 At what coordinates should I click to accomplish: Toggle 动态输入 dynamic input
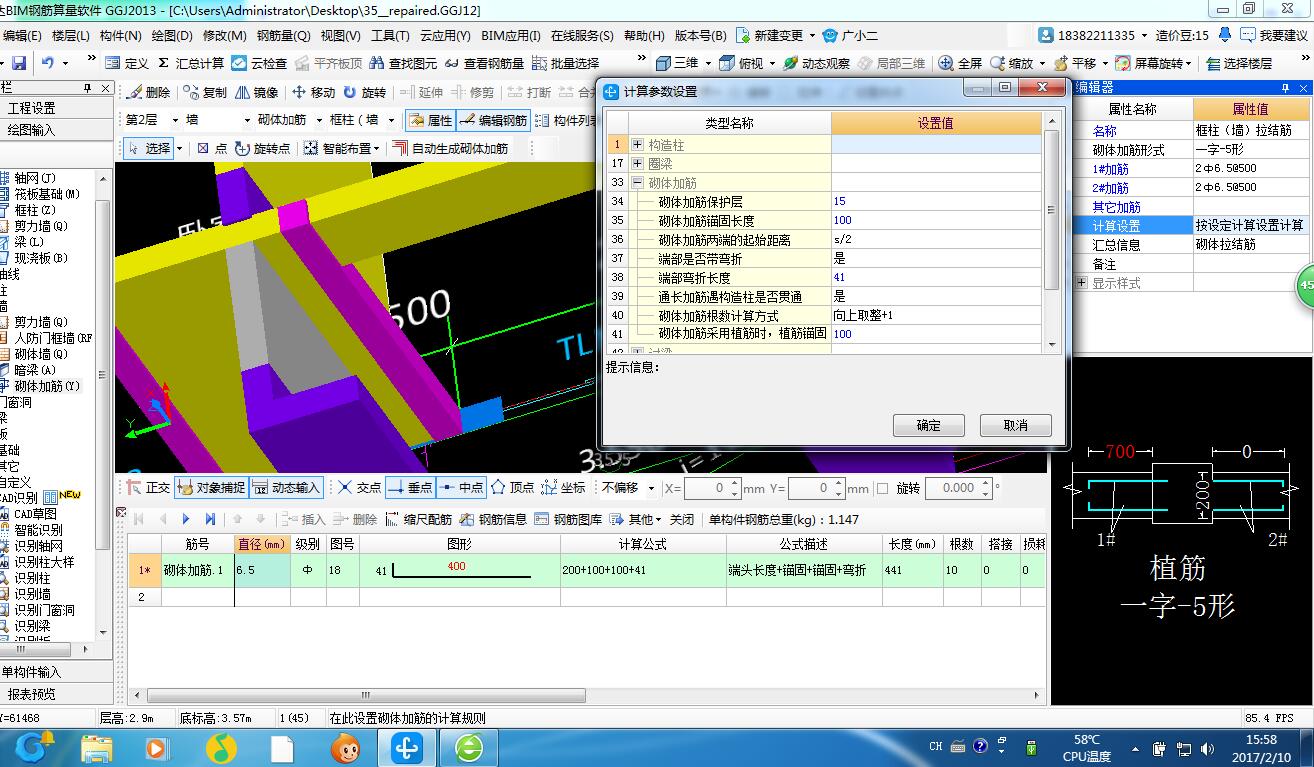[286, 488]
